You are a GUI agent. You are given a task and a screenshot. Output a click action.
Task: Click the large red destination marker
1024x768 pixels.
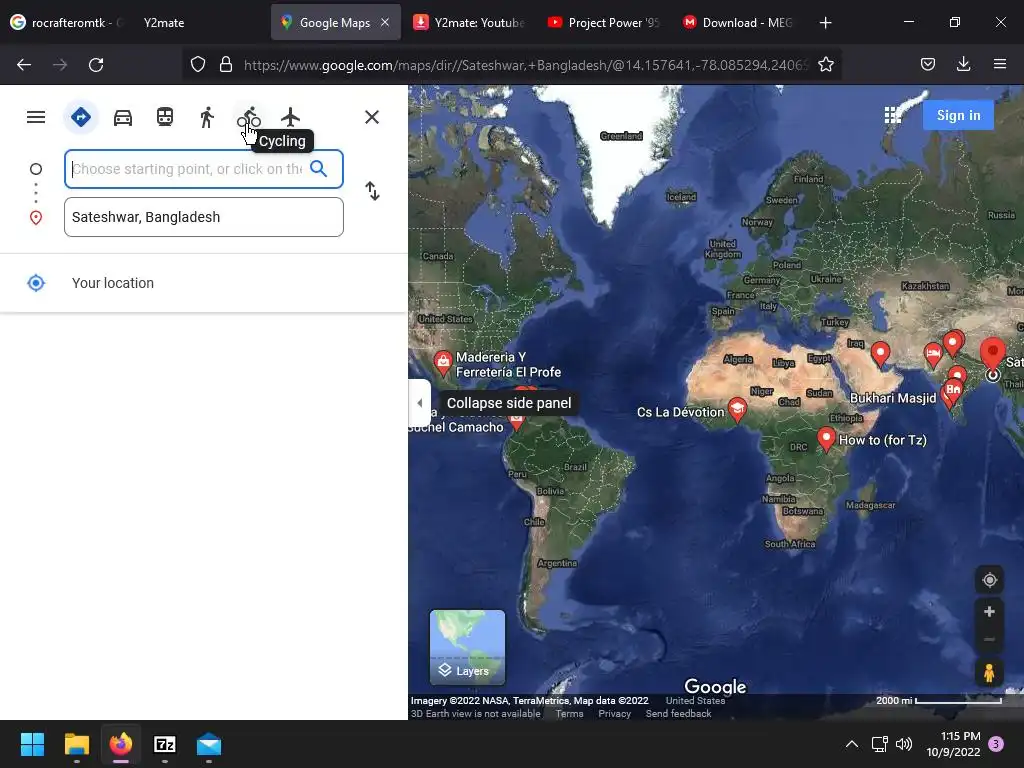coord(993,355)
